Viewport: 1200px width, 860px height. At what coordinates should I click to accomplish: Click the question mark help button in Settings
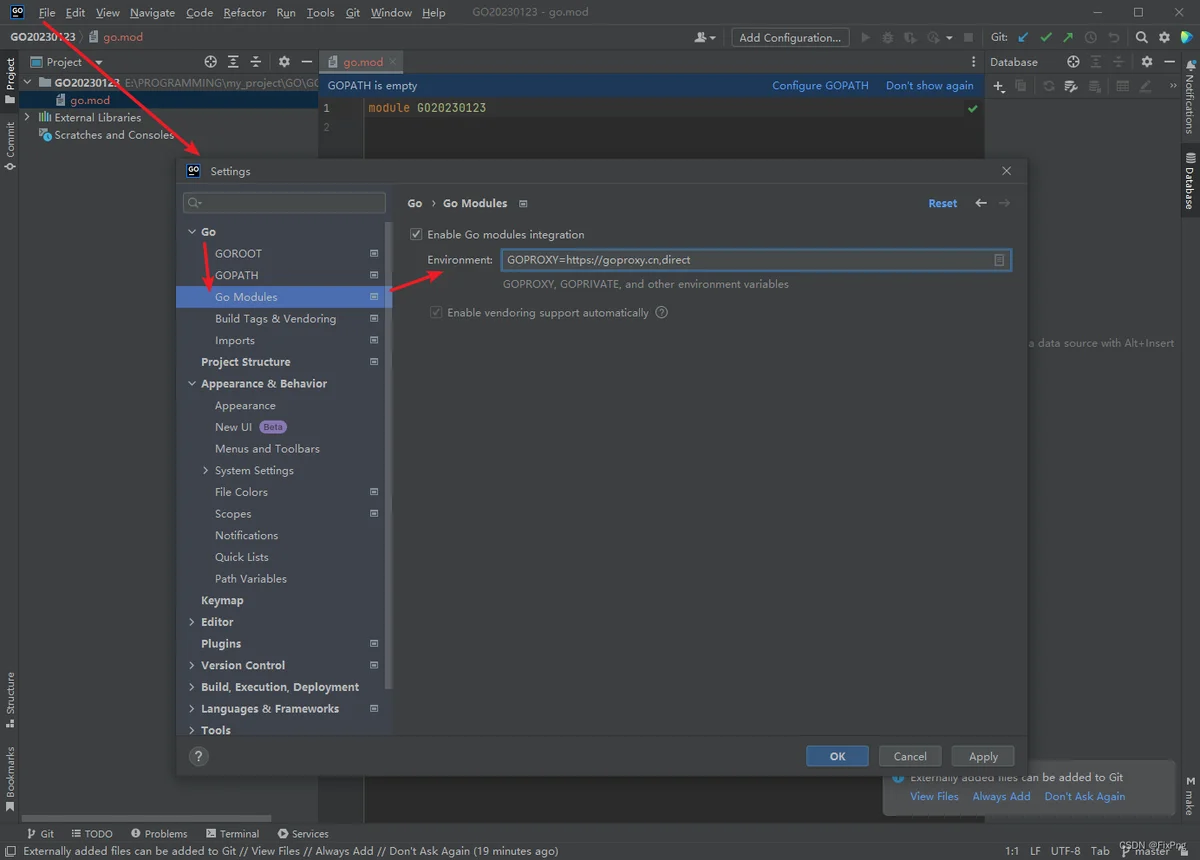(198, 756)
